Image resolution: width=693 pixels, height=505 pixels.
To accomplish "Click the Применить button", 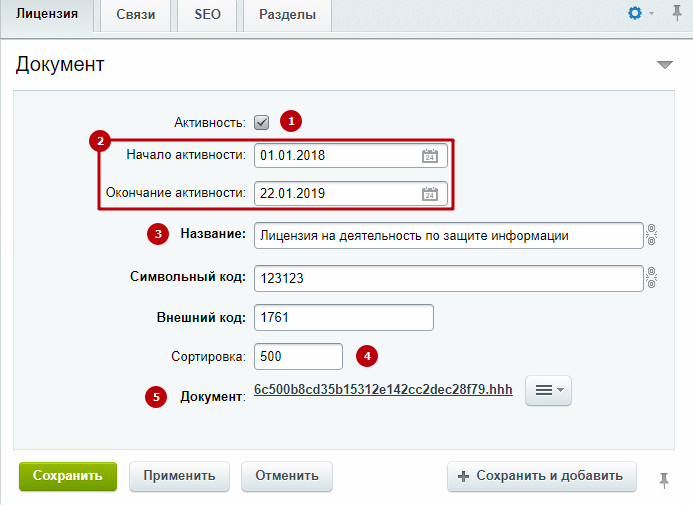I will coord(179,476).
